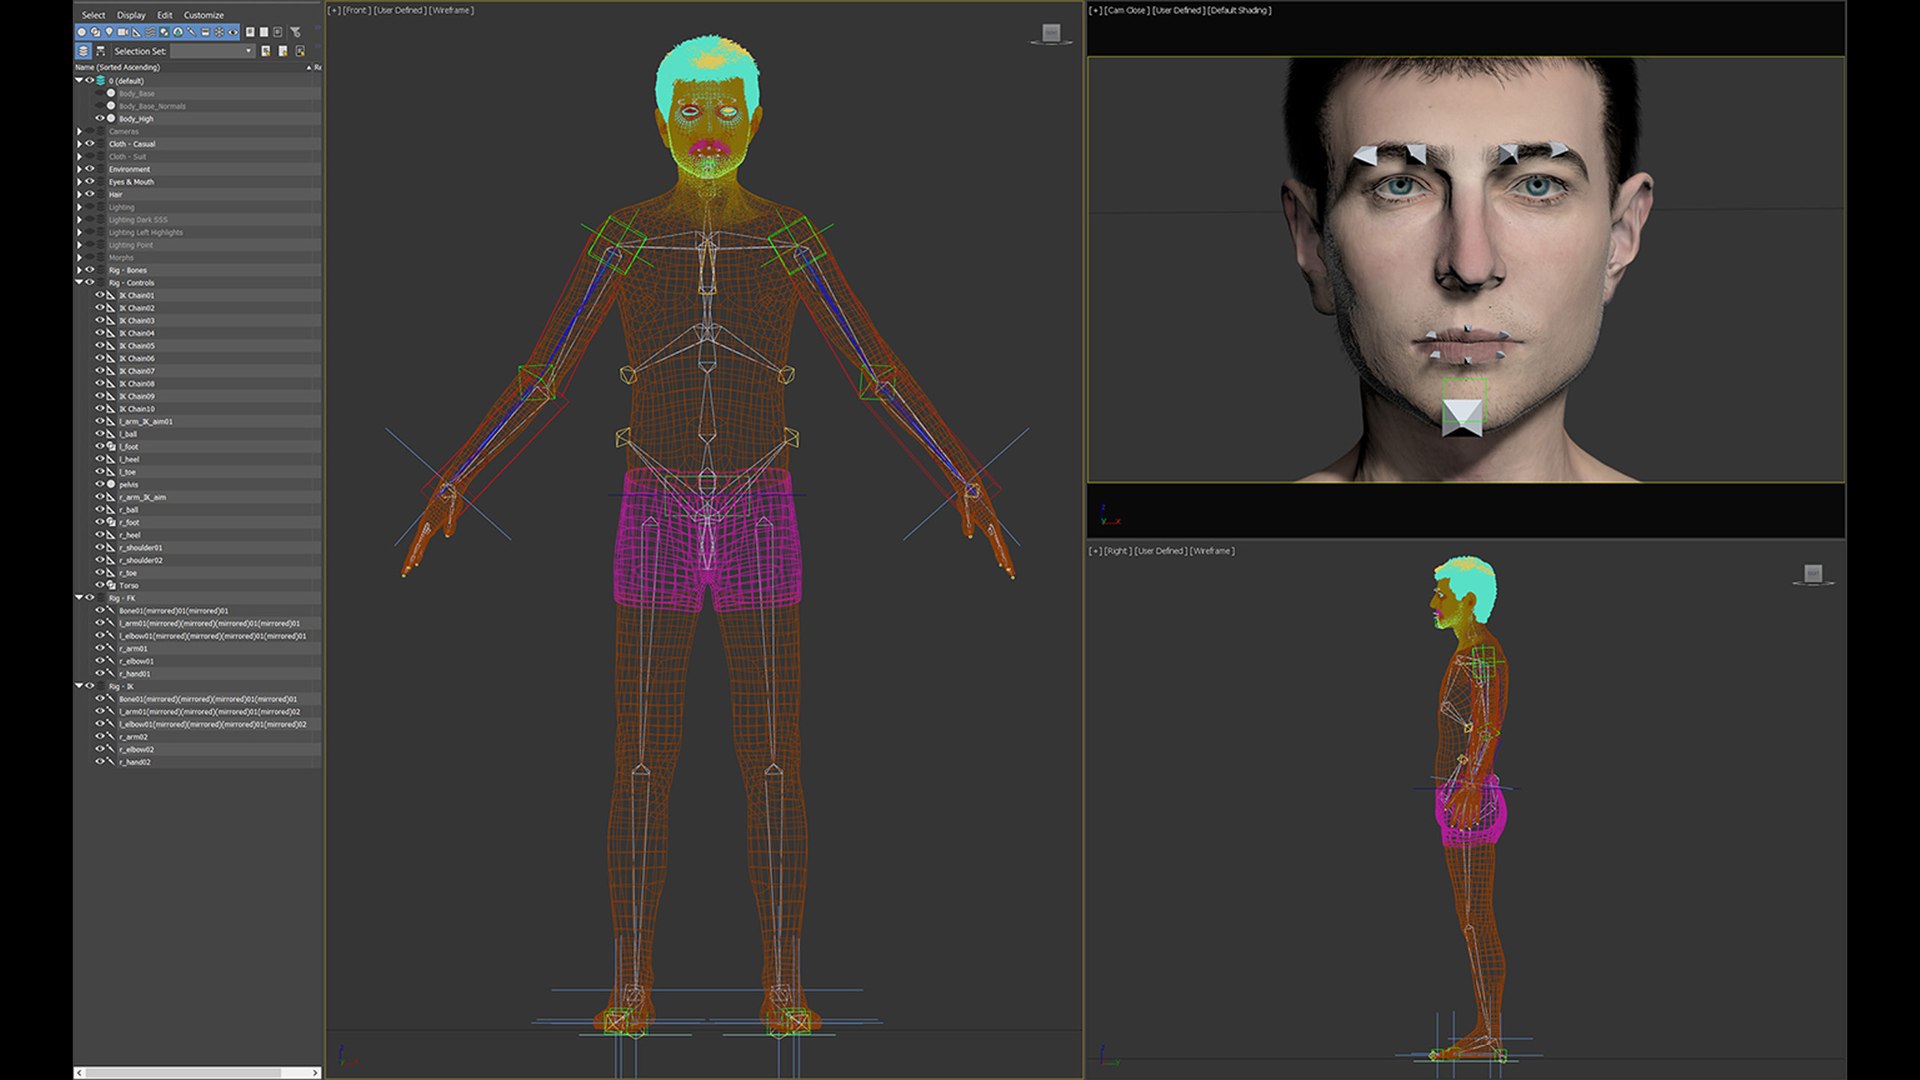Hide the Body_High object with eye icon
The height and width of the screenshot is (1080, 1920).
click(100, 118)
